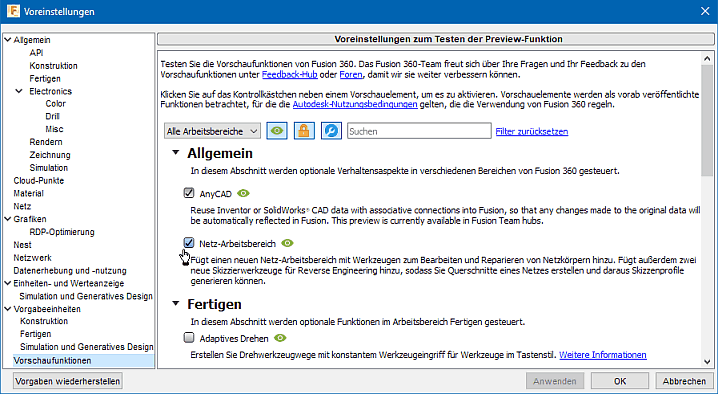This screenshot has width=718, height=394.
Task: Open Cloud-Punkte settings
Action: click(38, 181)
